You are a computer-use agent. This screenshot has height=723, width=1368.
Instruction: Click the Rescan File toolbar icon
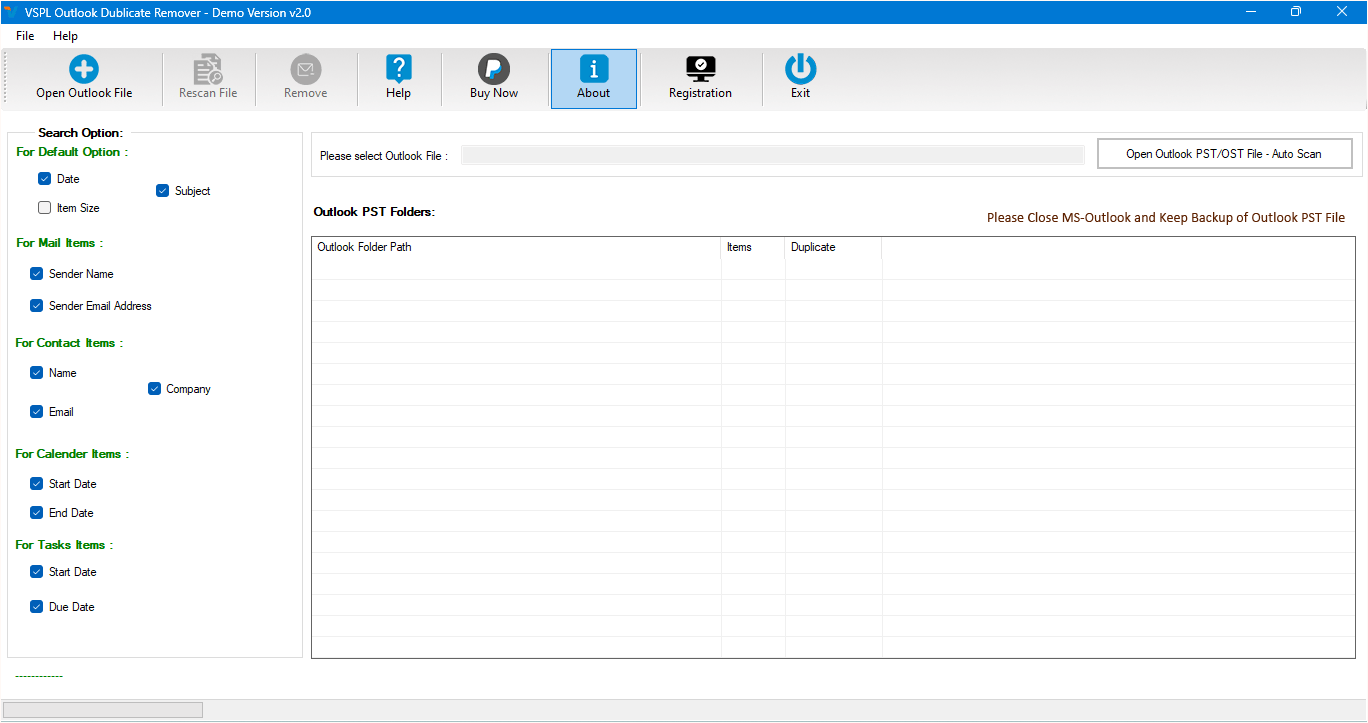[208, 69]
